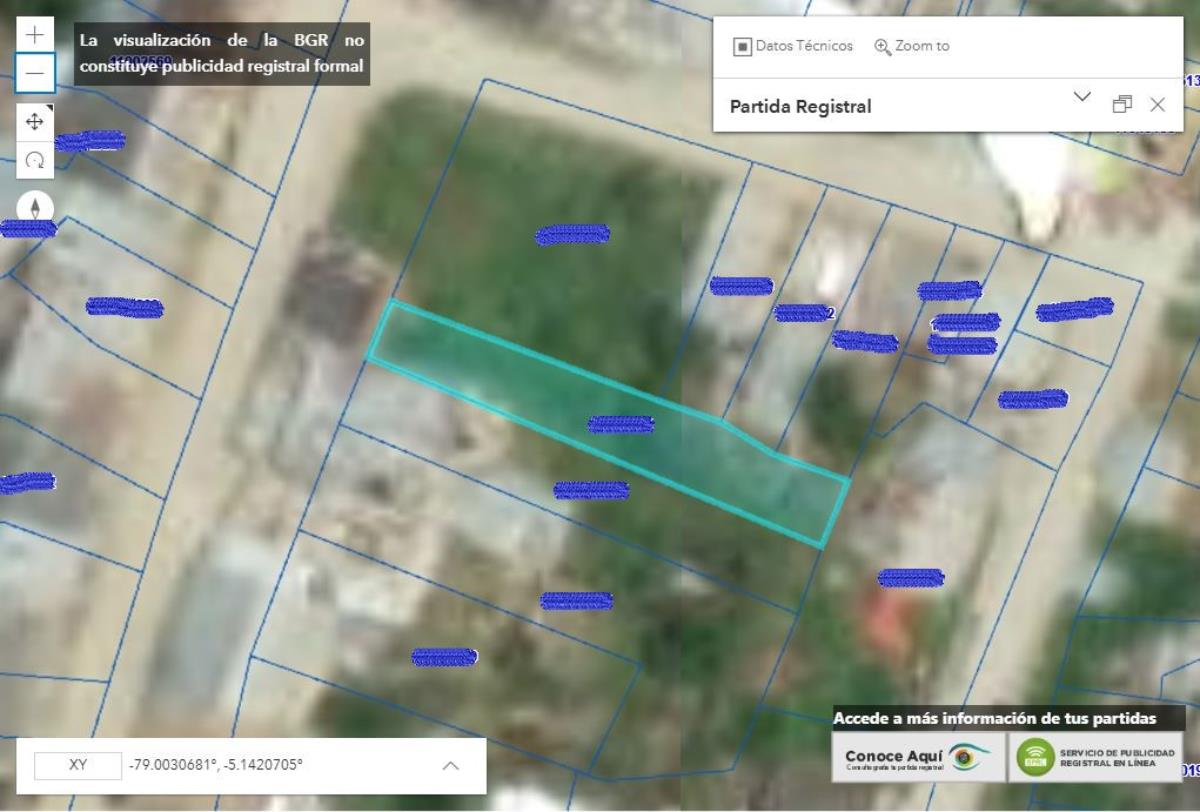Click the BGR disclaimer notice

222,54
